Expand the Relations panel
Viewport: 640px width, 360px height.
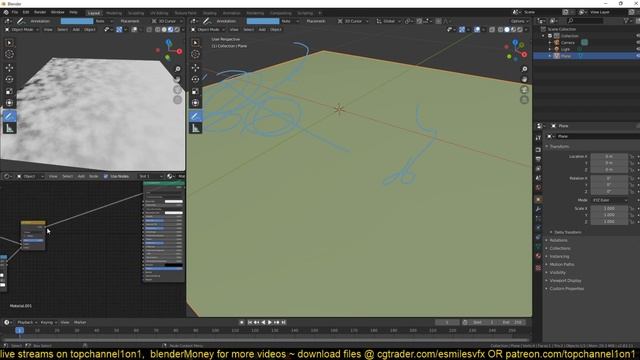(558, 240)
